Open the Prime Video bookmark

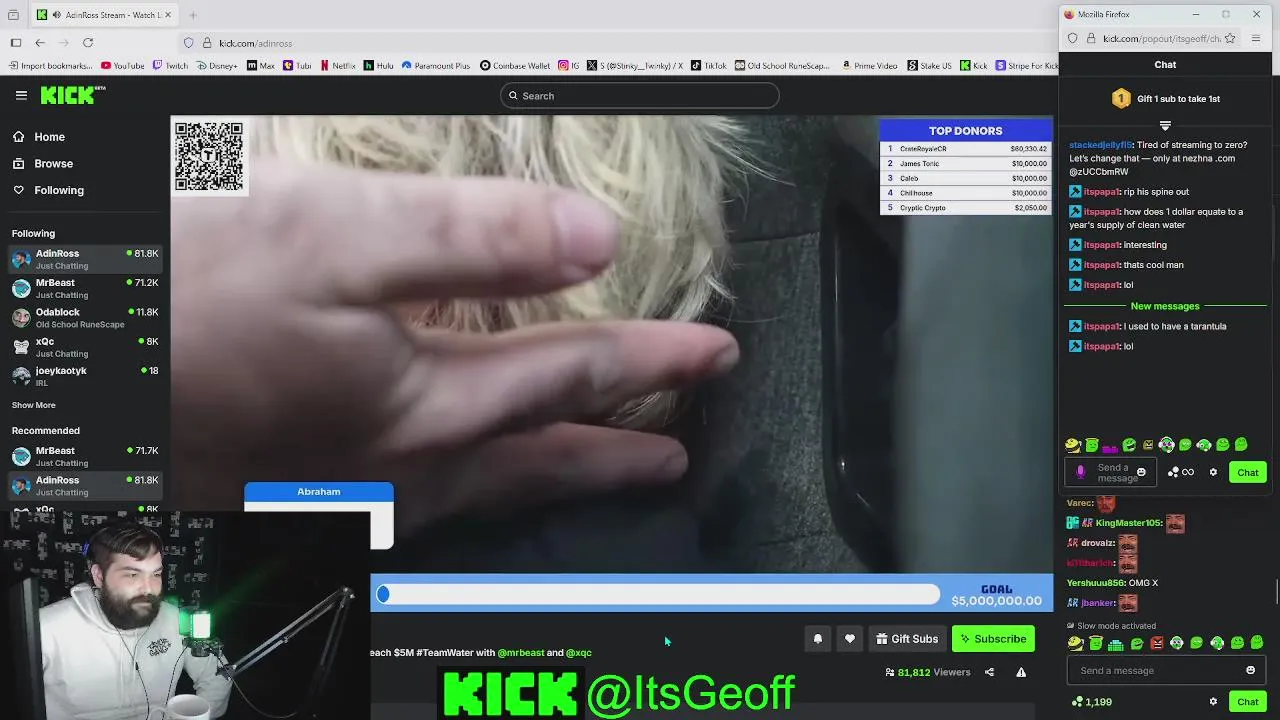point(869,66)
